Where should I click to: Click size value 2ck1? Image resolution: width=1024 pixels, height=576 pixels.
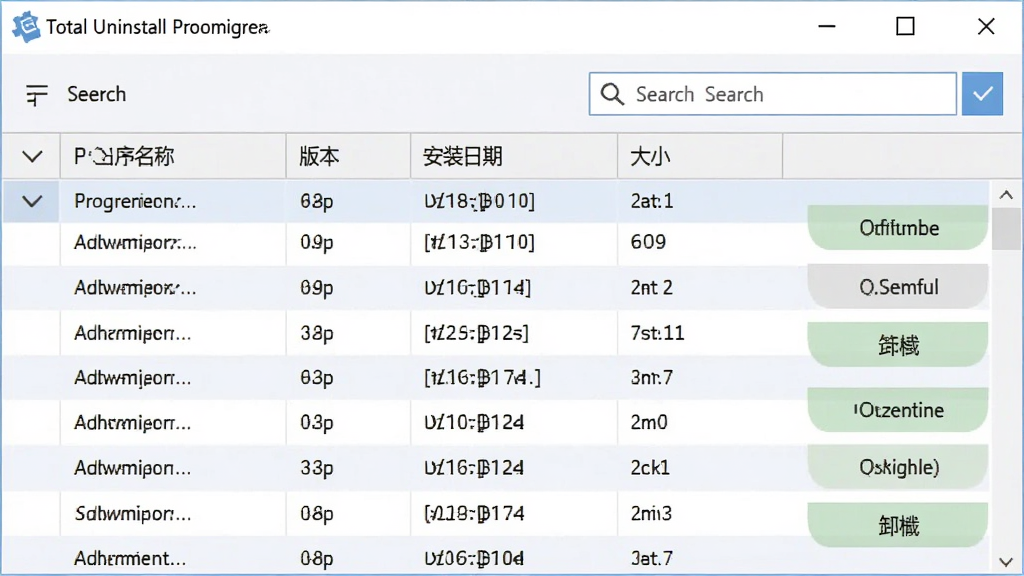click(x=650, y=468)
